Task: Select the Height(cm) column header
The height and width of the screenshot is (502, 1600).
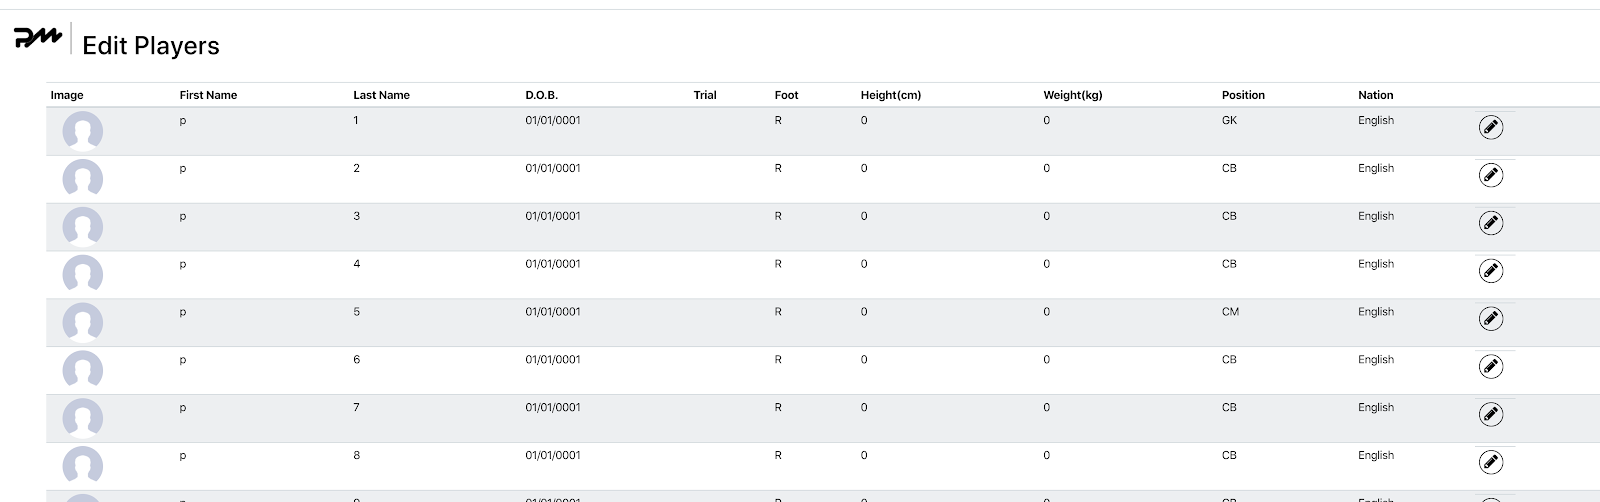Action: (890, 95)
